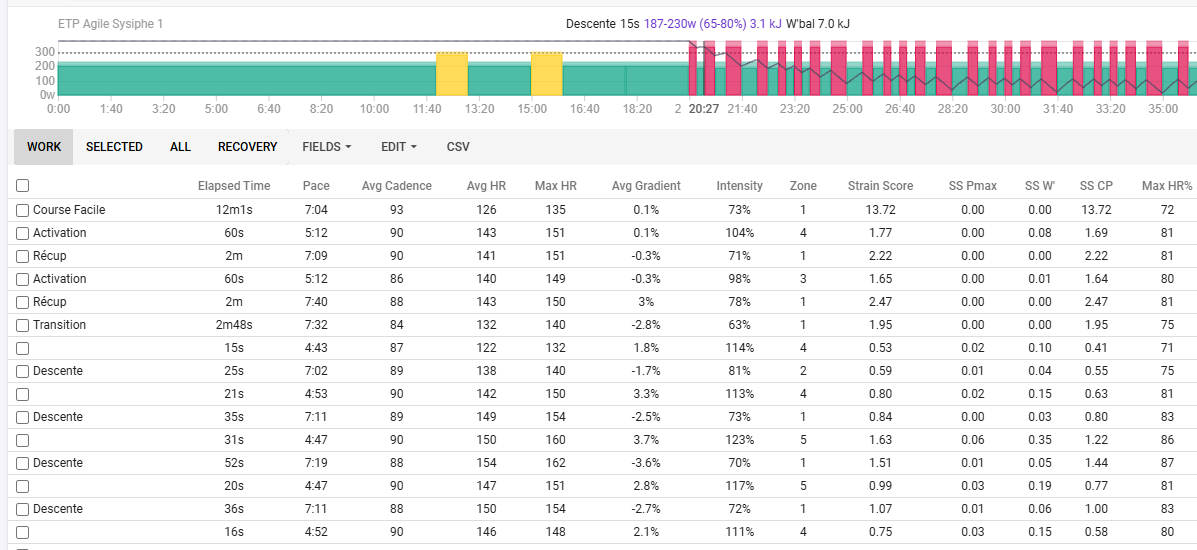Click the Intensity column header
This screenshot has height=550, width=1197.
(739, 186)
